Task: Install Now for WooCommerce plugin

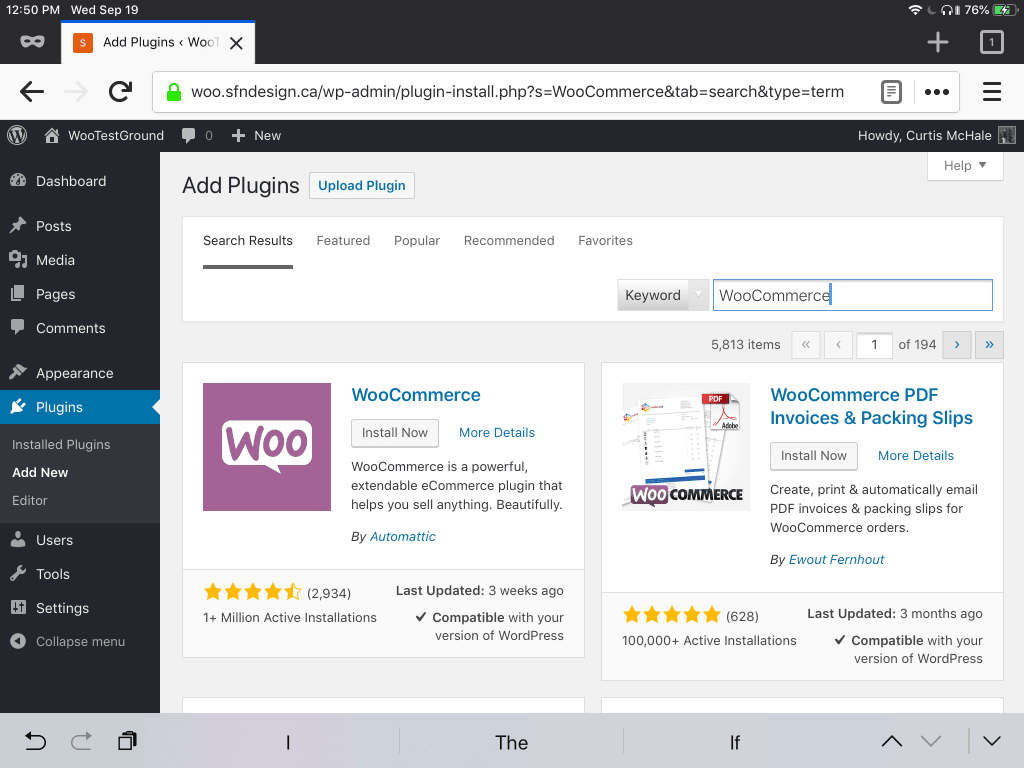Action: pyautogui.click(x=394, y=433)
